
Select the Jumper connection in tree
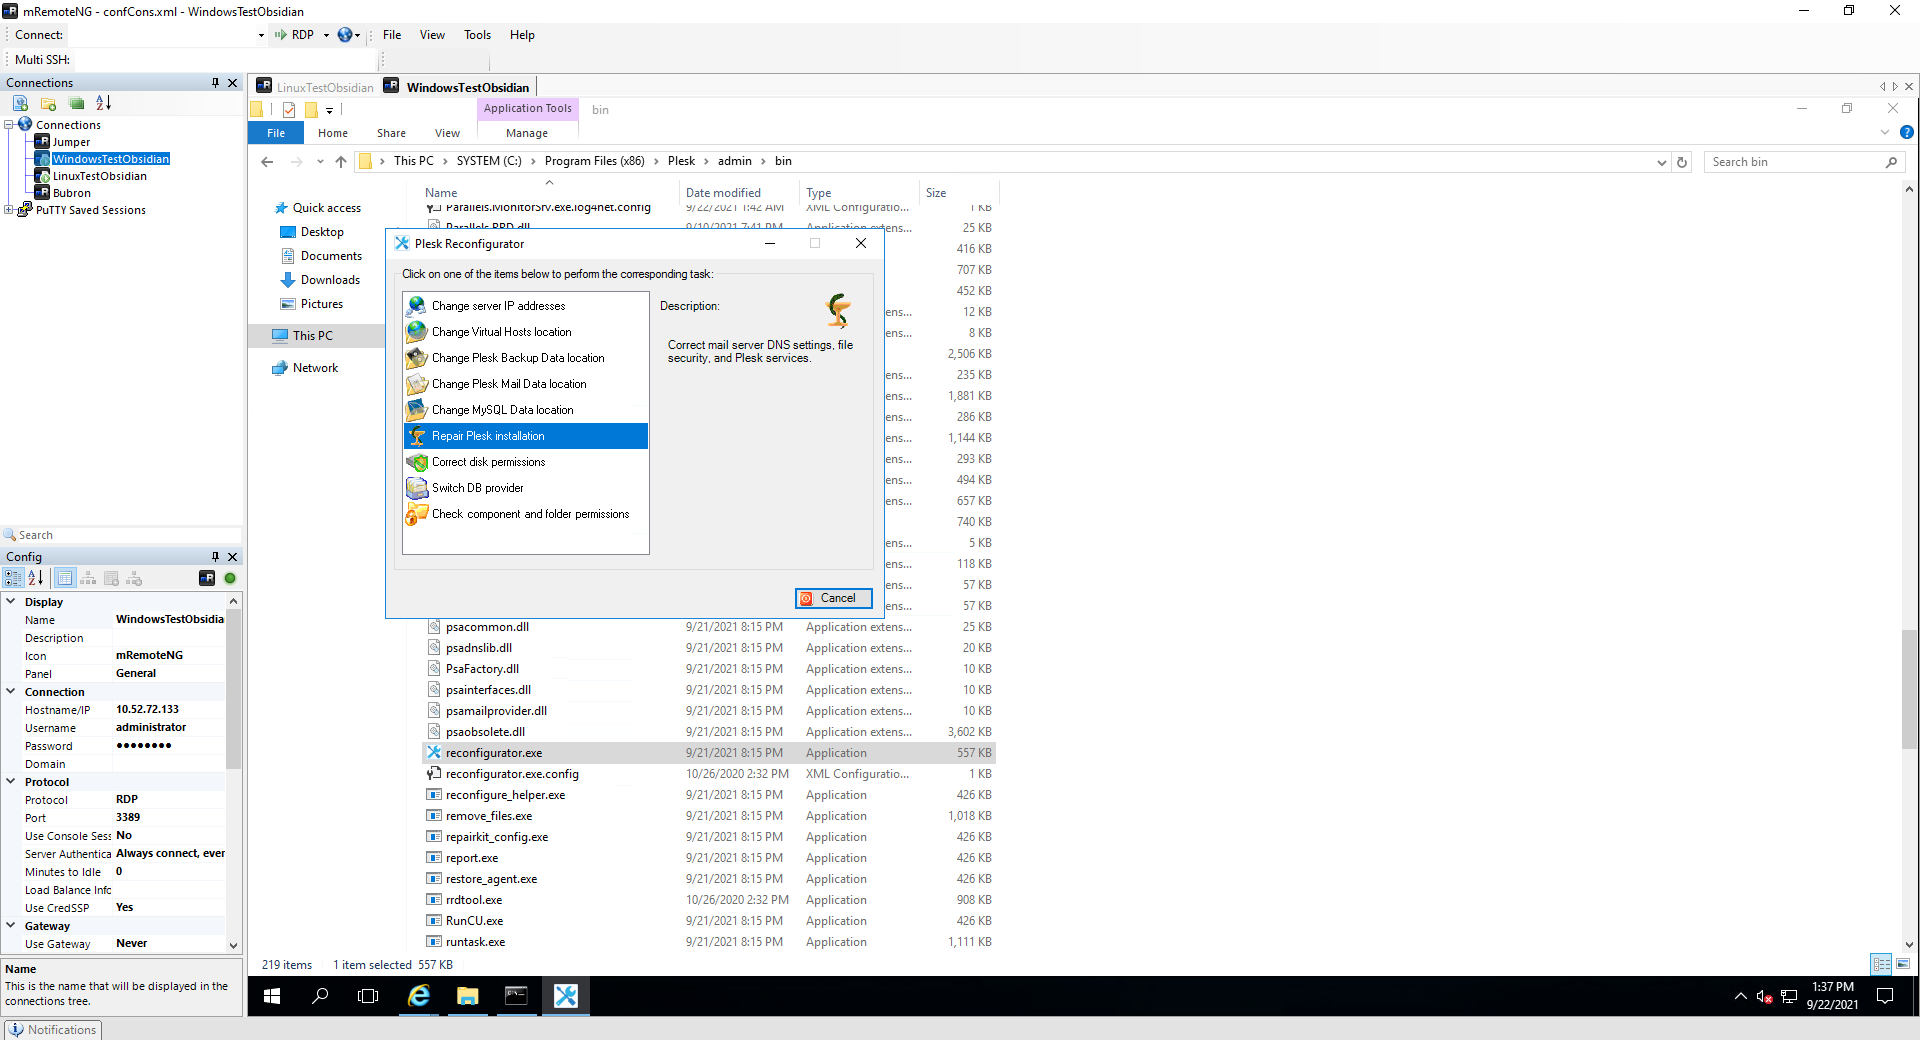point(71,142)
